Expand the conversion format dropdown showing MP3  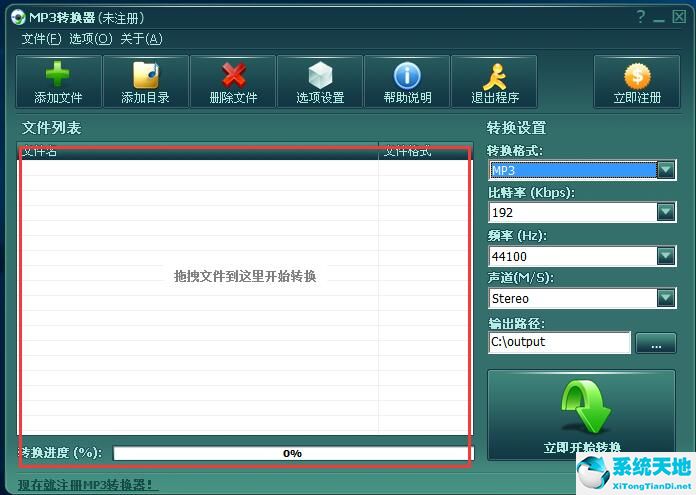666,170
